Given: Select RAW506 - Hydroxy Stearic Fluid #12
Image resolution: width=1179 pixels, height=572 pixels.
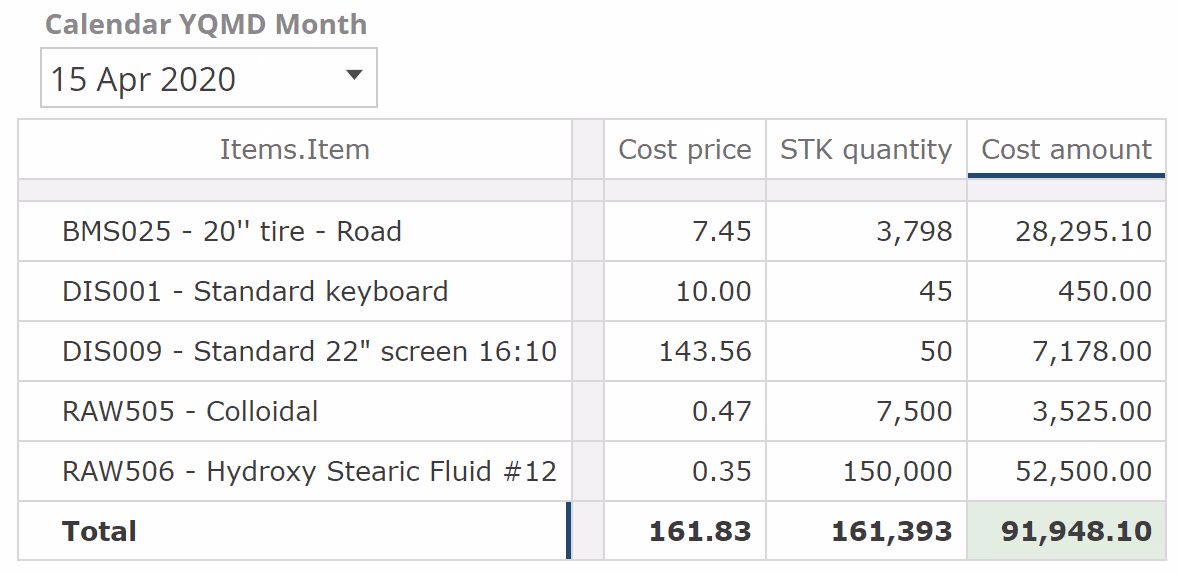Looking at the screenshot, I should tap(309, 472).
